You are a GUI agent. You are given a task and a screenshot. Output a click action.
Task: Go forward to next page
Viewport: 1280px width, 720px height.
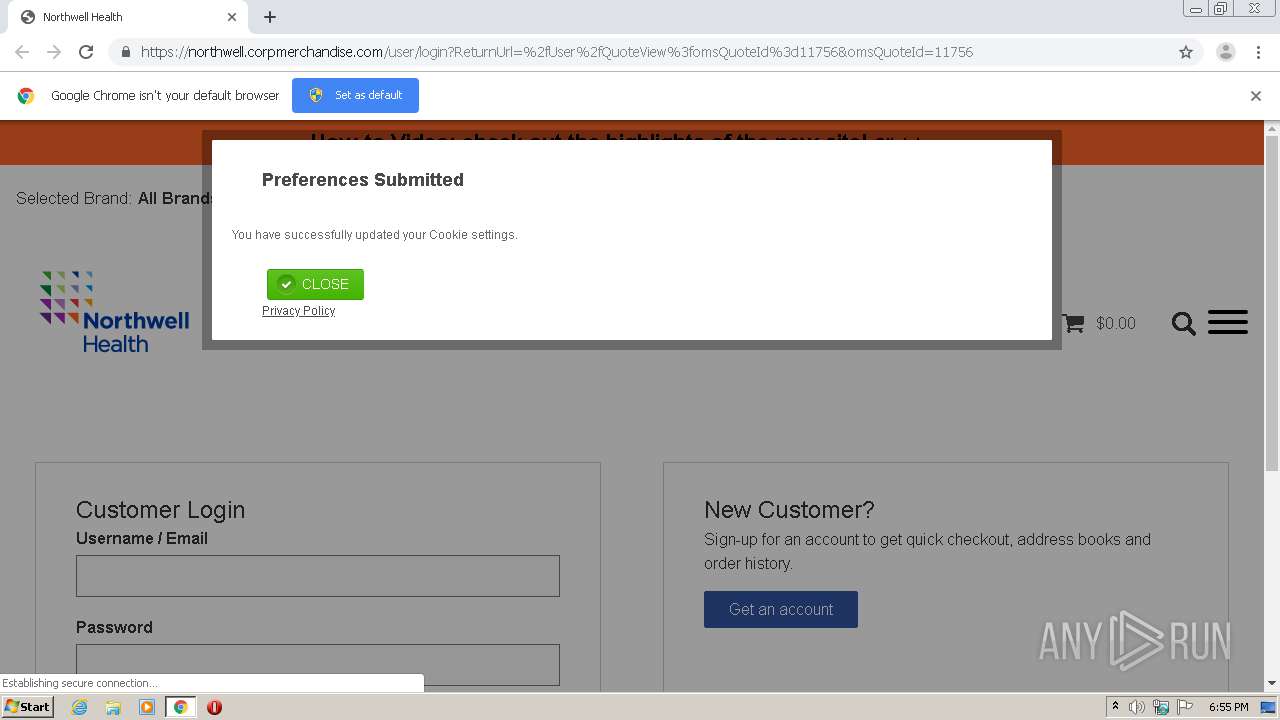[54, 52]
